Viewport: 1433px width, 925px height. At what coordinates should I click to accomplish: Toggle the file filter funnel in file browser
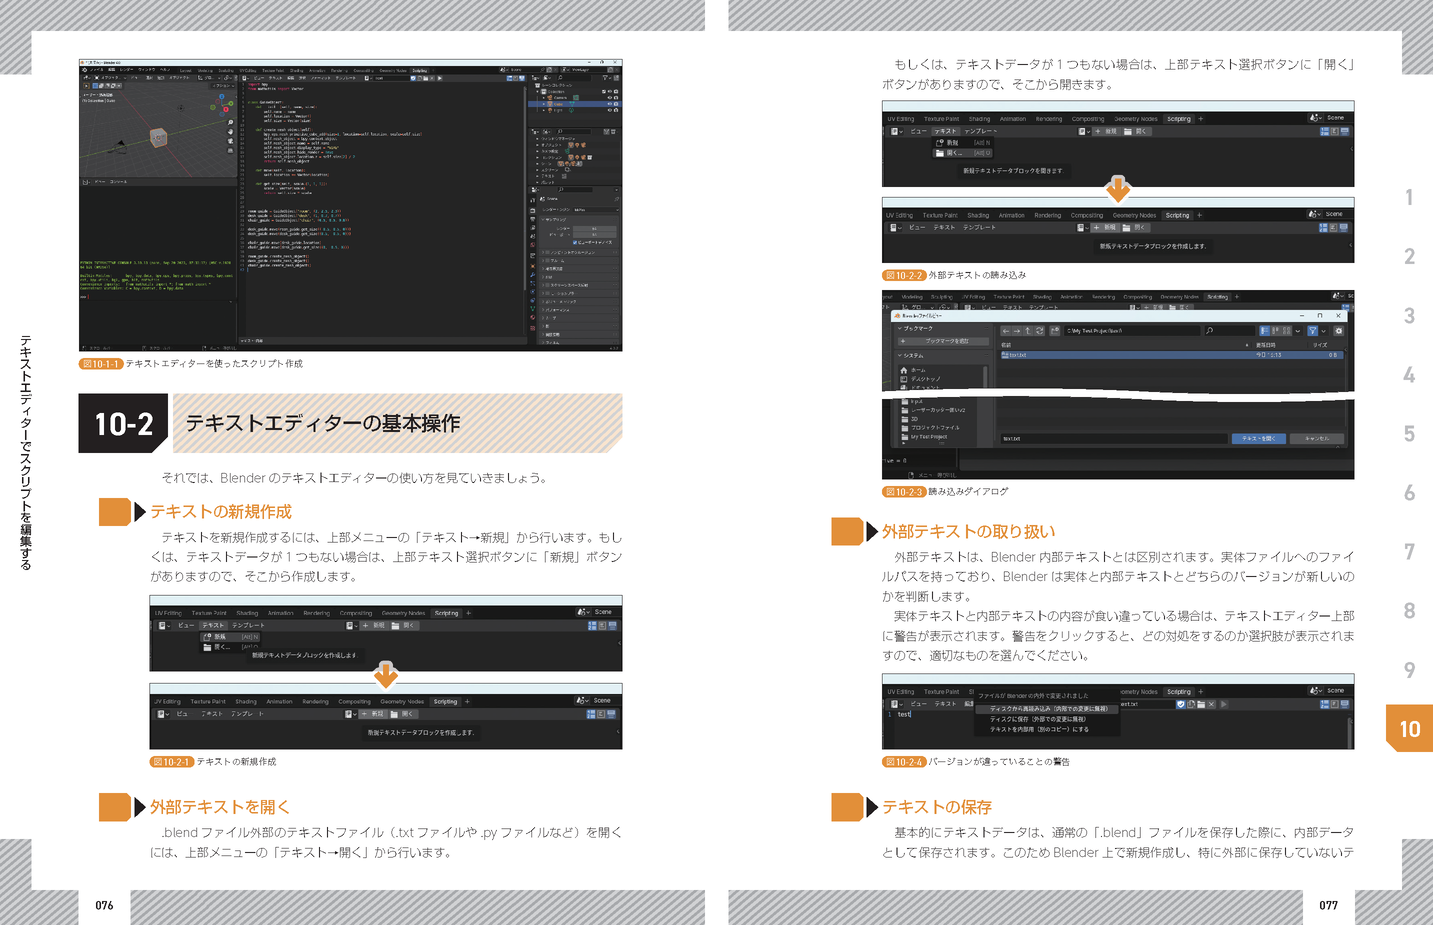point(1312,331)
